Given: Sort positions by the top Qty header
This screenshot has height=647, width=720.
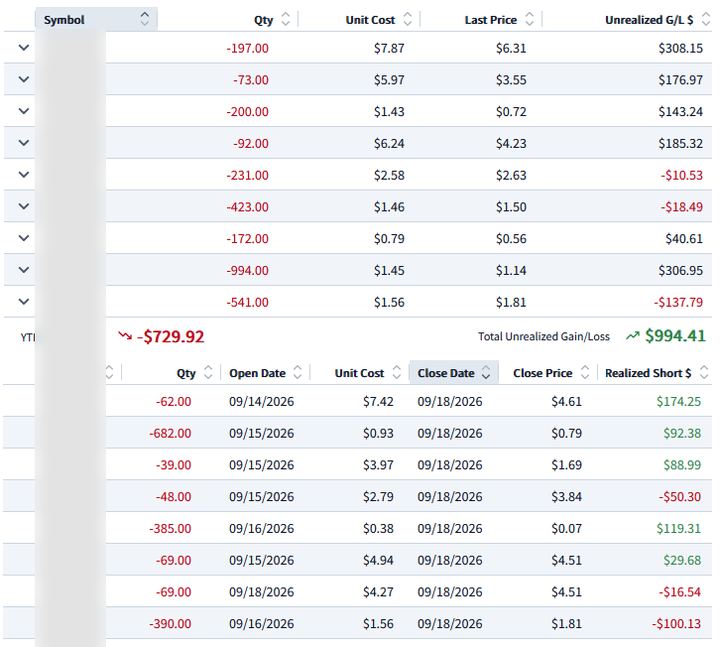Looking at the screenshot, I should point(263,20).
